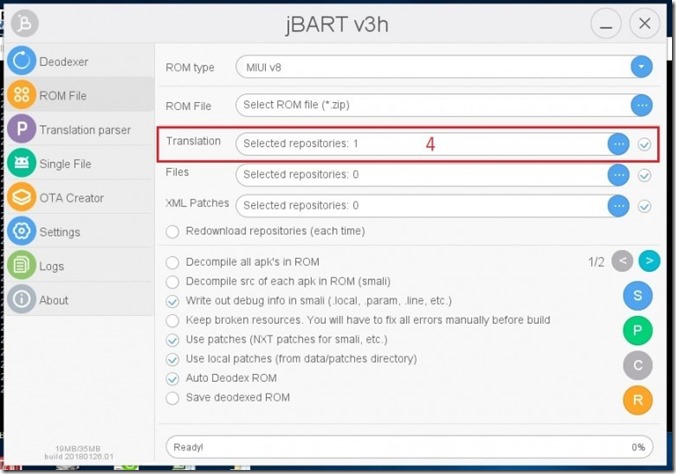This screenshot has height=474, width=676.
Task: Enable Save deodexed ROM
Action: pyautogui.click(x=172, y=398)
